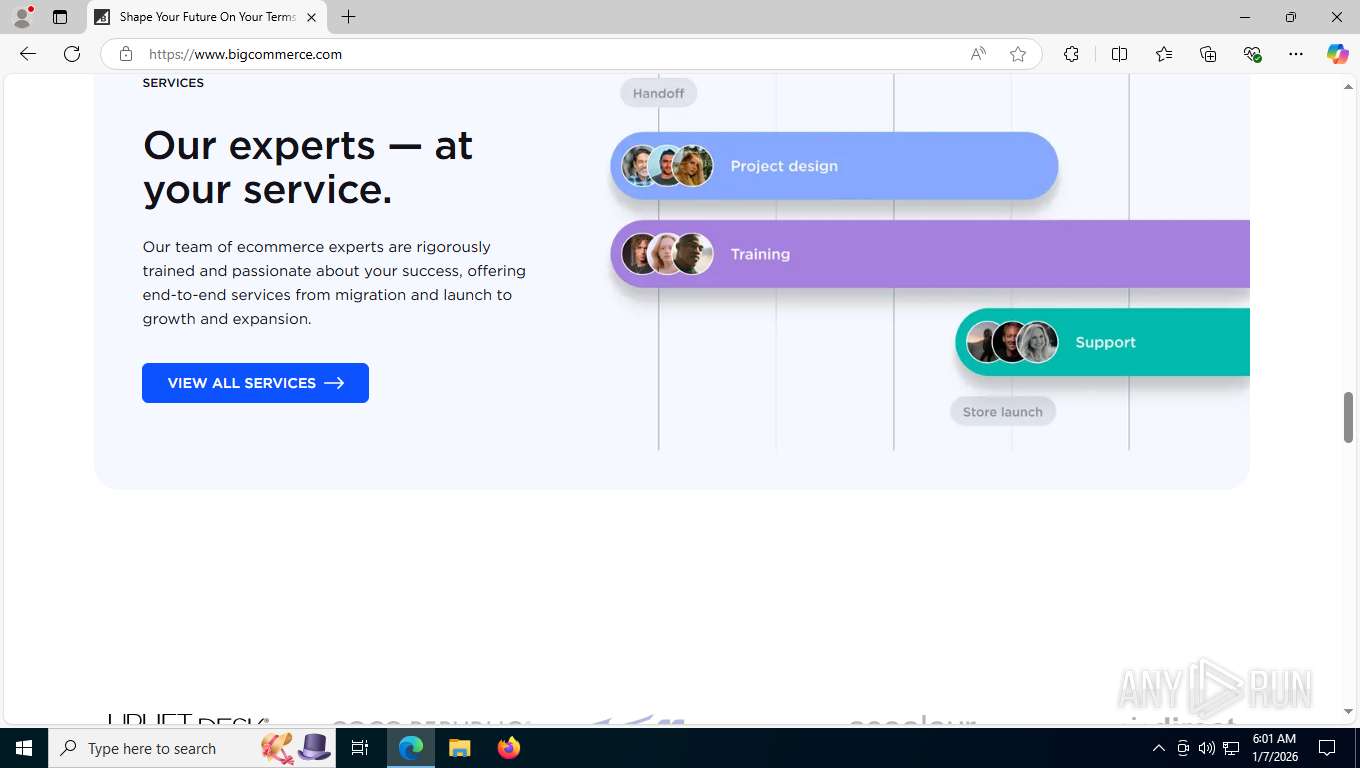Click the SERVICES section label

pyautogui.click(x=173, y=83)
